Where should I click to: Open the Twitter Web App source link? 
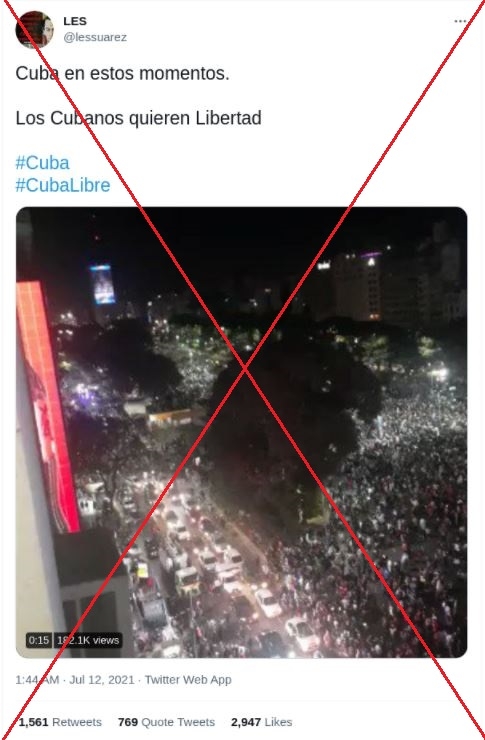tap(188, 680)
